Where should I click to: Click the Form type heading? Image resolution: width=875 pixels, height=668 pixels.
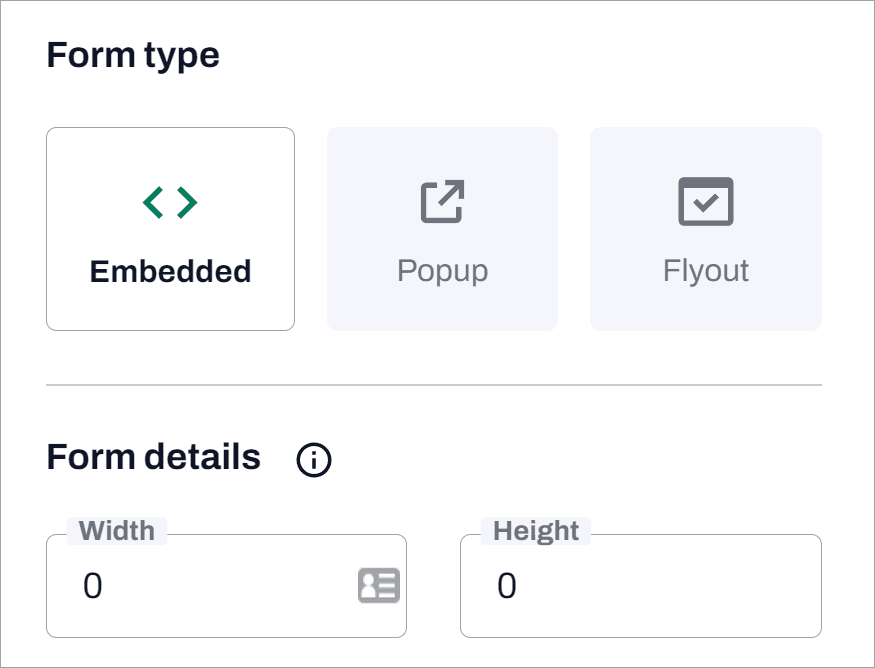(x=133, y=55)
